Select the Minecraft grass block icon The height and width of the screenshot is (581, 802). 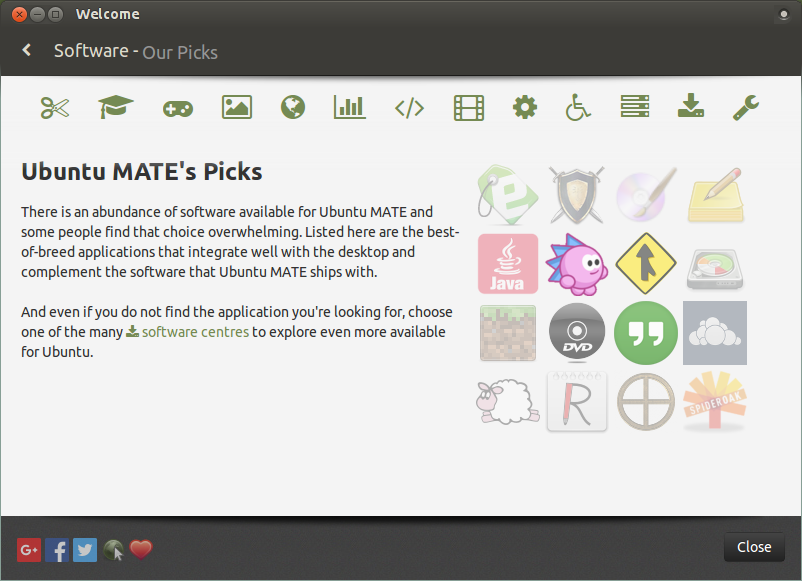tap(508, 333)
